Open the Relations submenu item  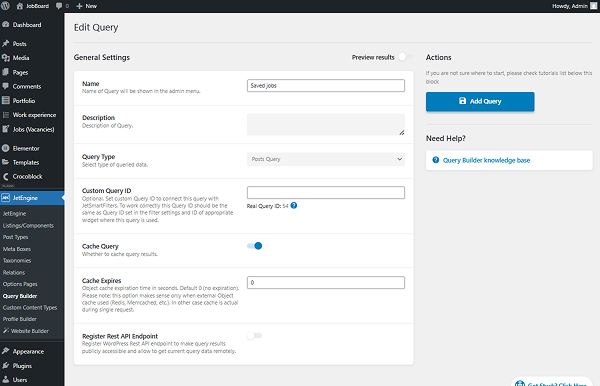click(14, 272)
